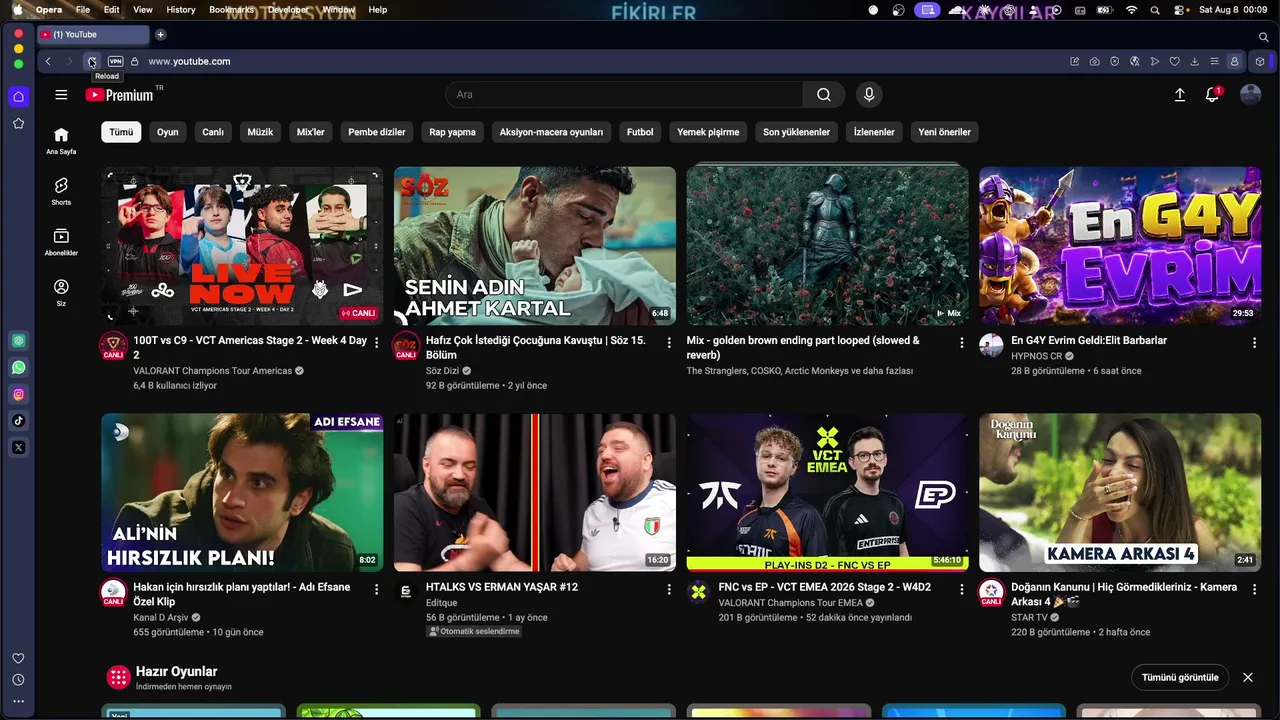
Task: Reload the YouTube page
Action: (x=91, y=61)
